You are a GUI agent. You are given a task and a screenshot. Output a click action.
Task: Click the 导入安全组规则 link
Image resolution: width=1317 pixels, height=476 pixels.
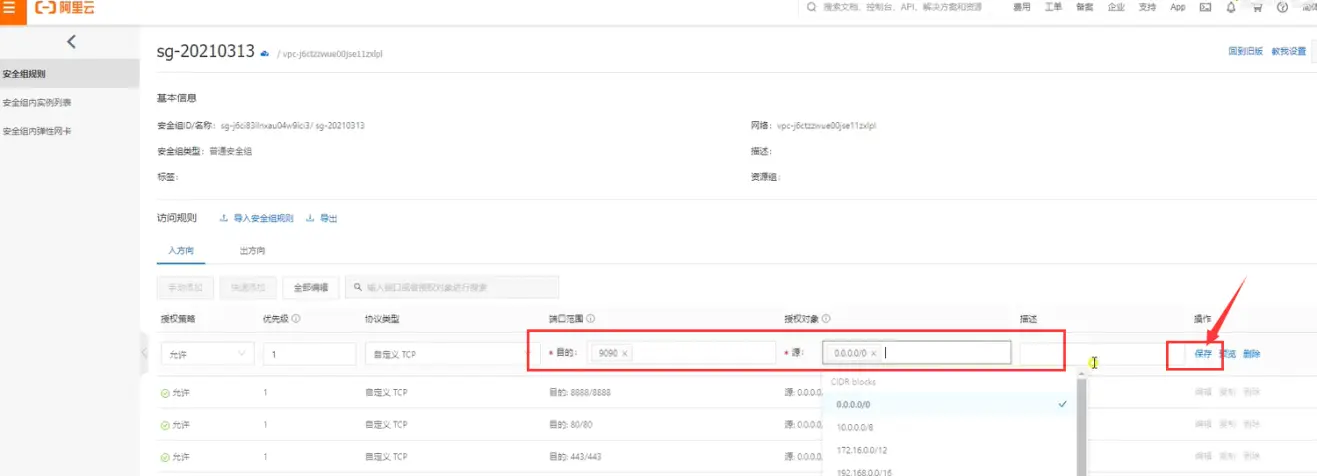262,218
